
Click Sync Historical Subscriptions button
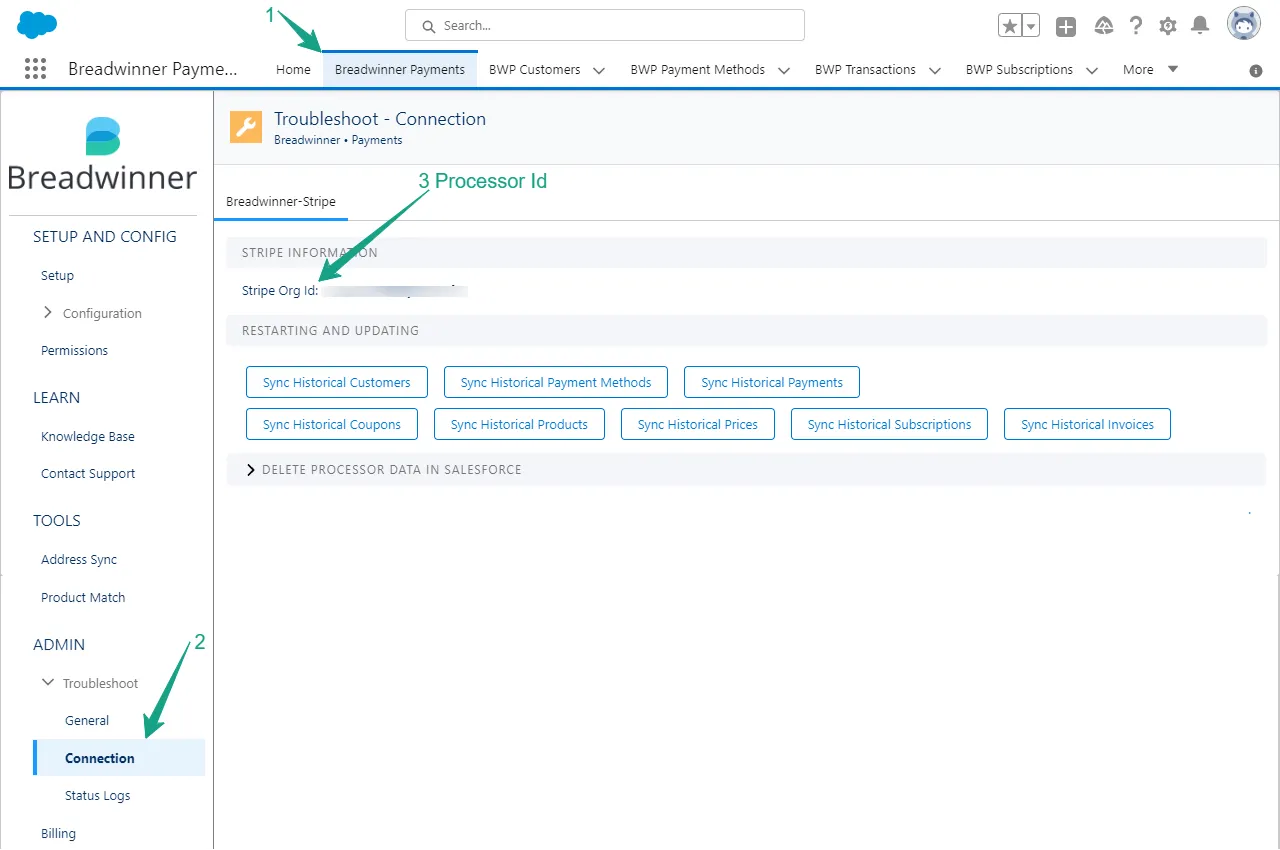(889, 424)
